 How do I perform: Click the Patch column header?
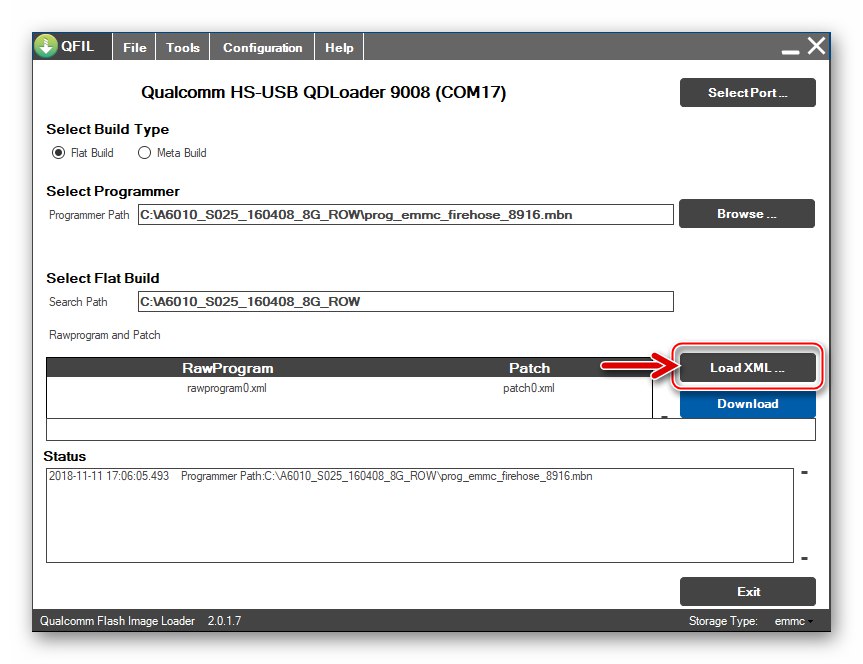click(529, 368)
